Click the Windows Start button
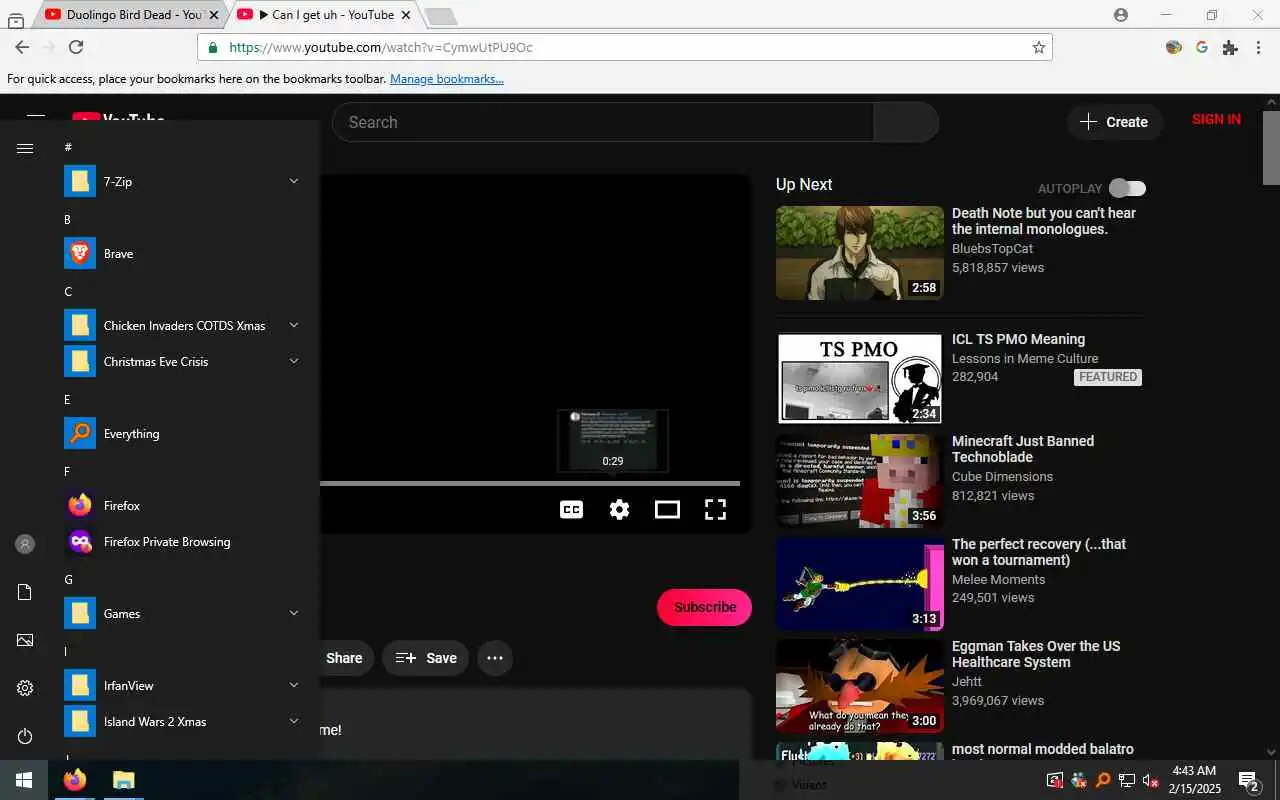This screenshot has height=800, width=1280. [24, 780]
